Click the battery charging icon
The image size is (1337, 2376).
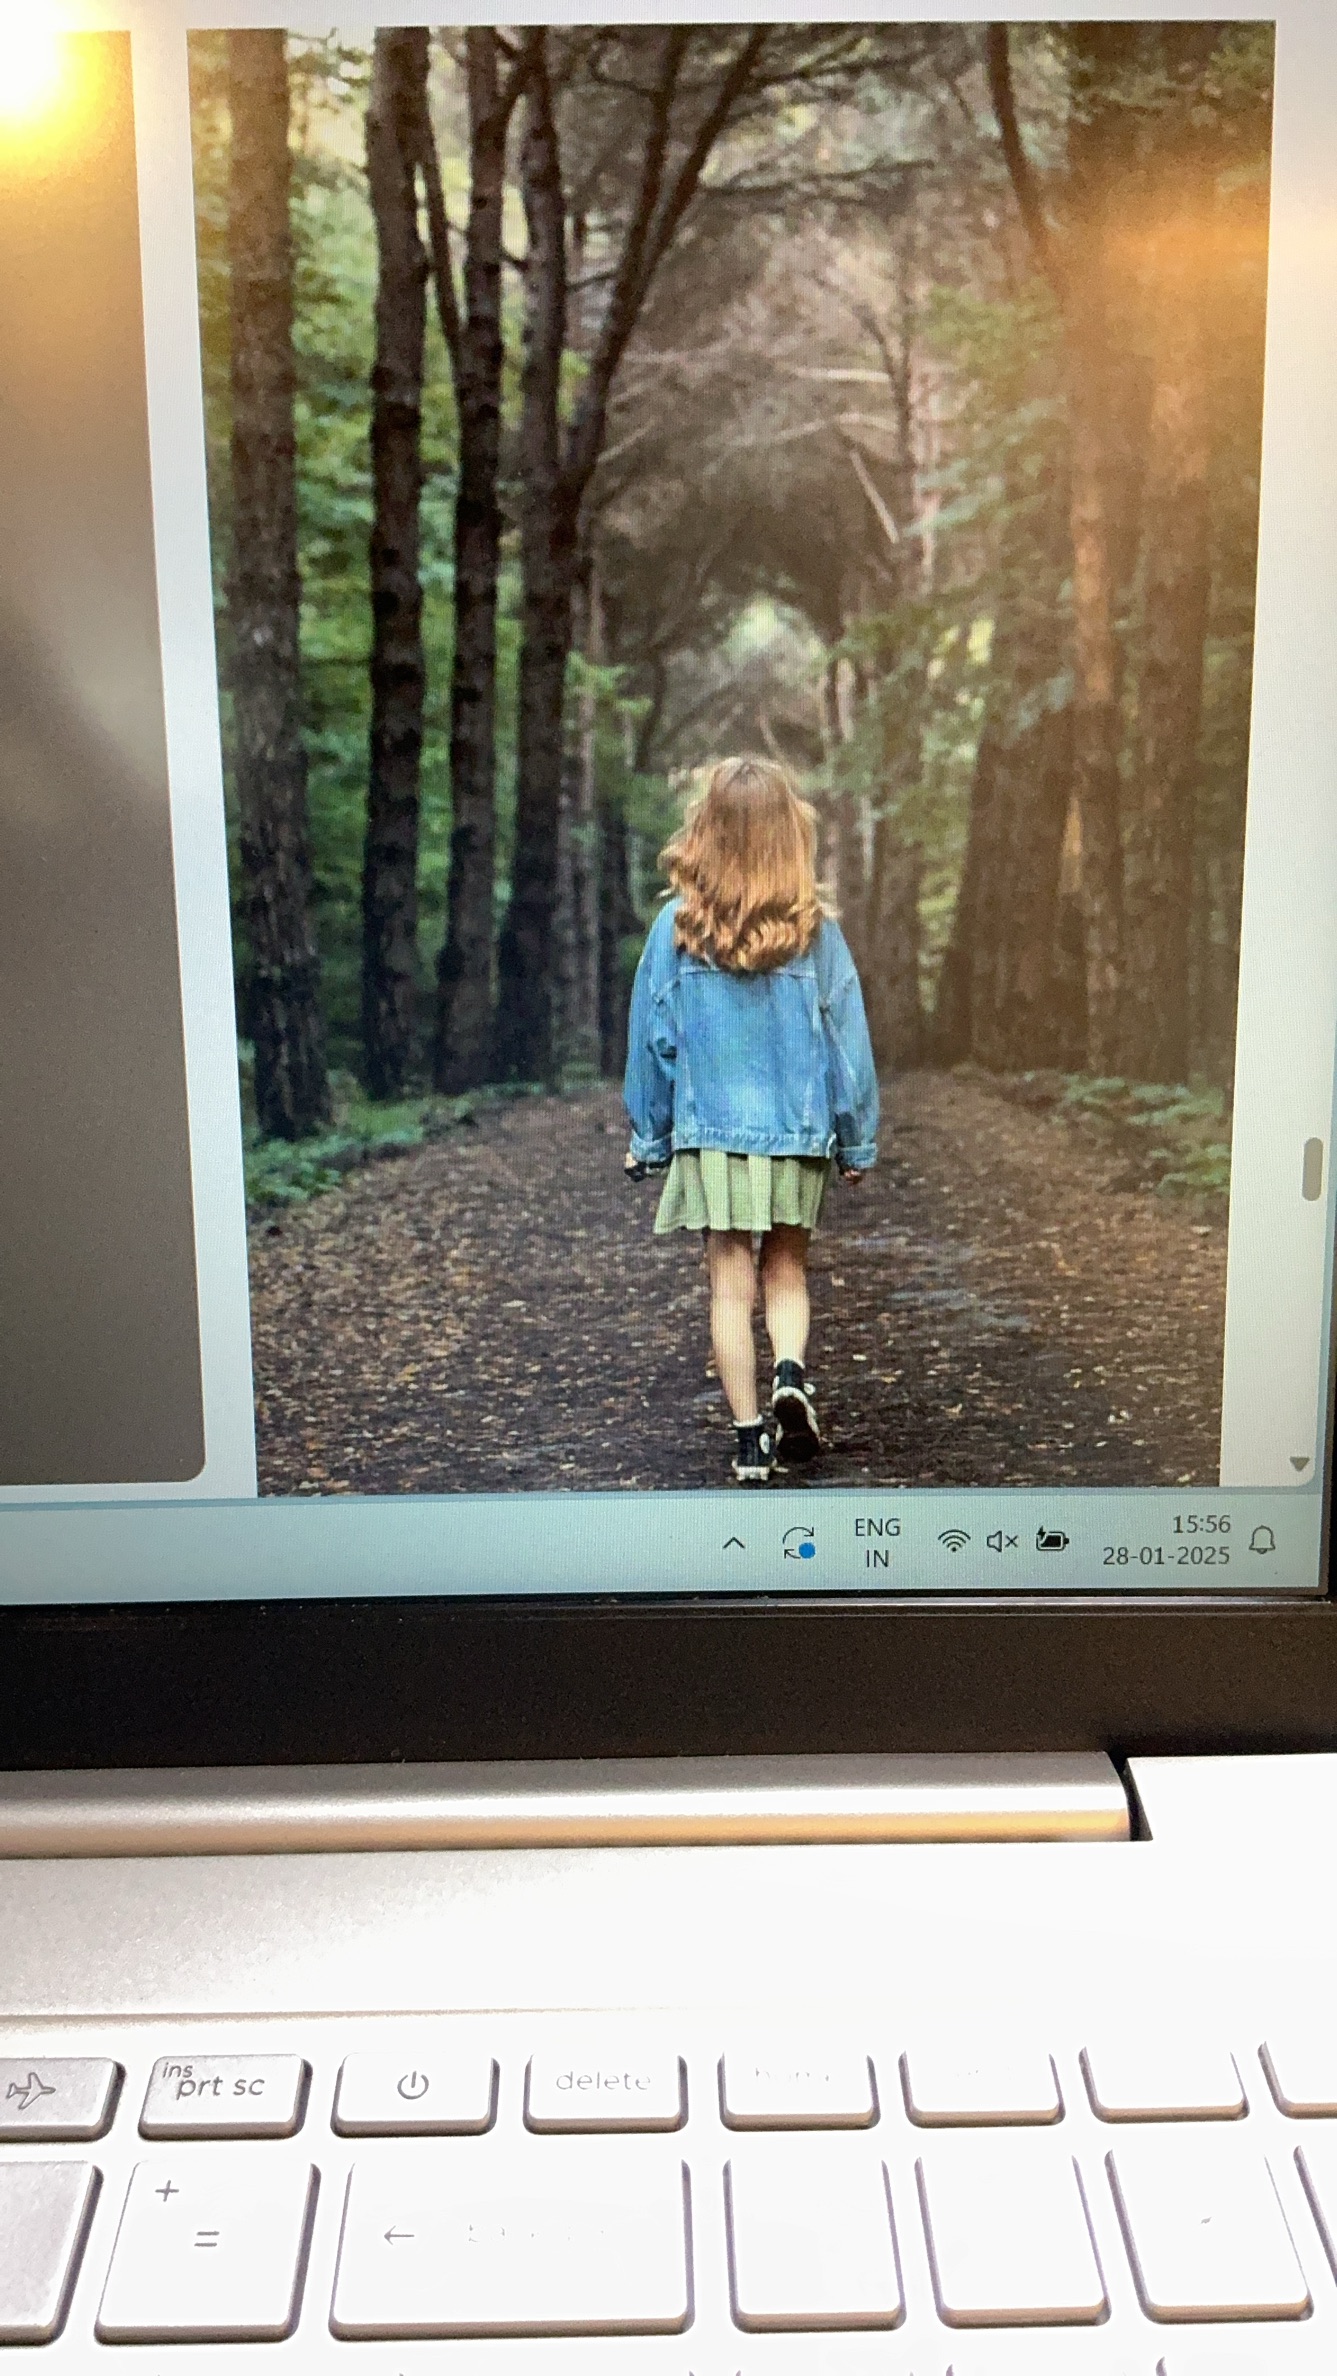coord(1051,1539)
